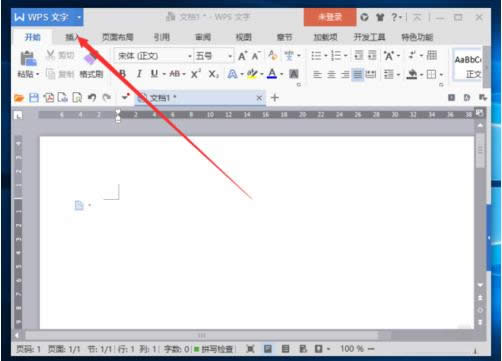Click the Undo arrow icon

click(x=92, y=98)
